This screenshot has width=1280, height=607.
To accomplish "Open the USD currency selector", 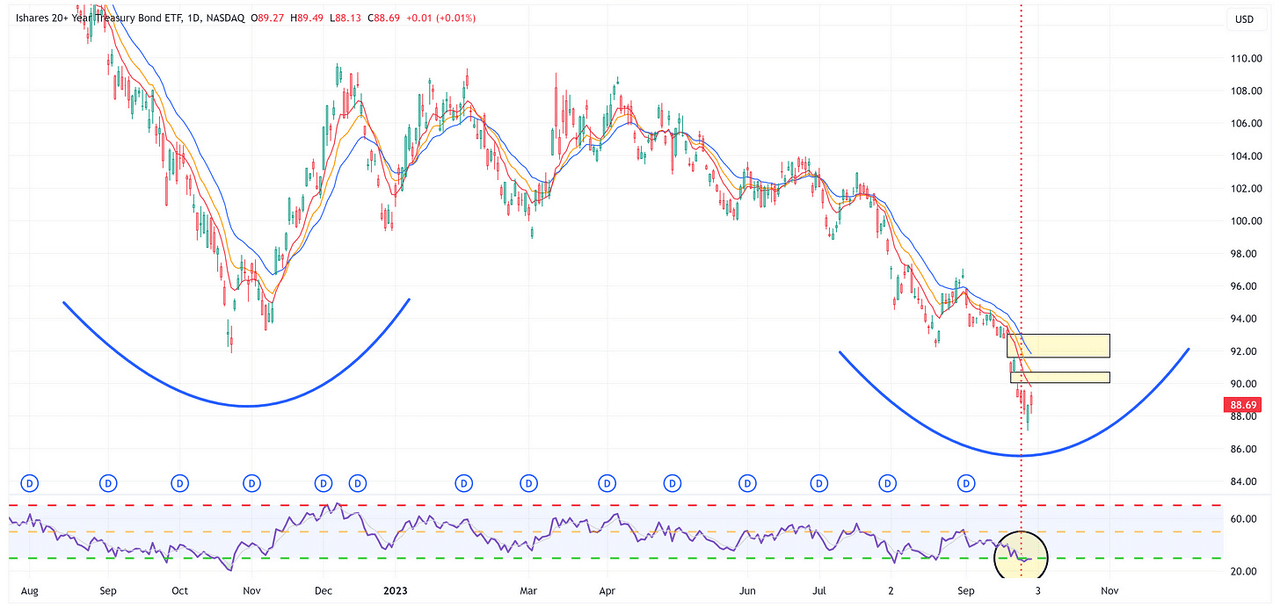I will [x=1244, y=19].
